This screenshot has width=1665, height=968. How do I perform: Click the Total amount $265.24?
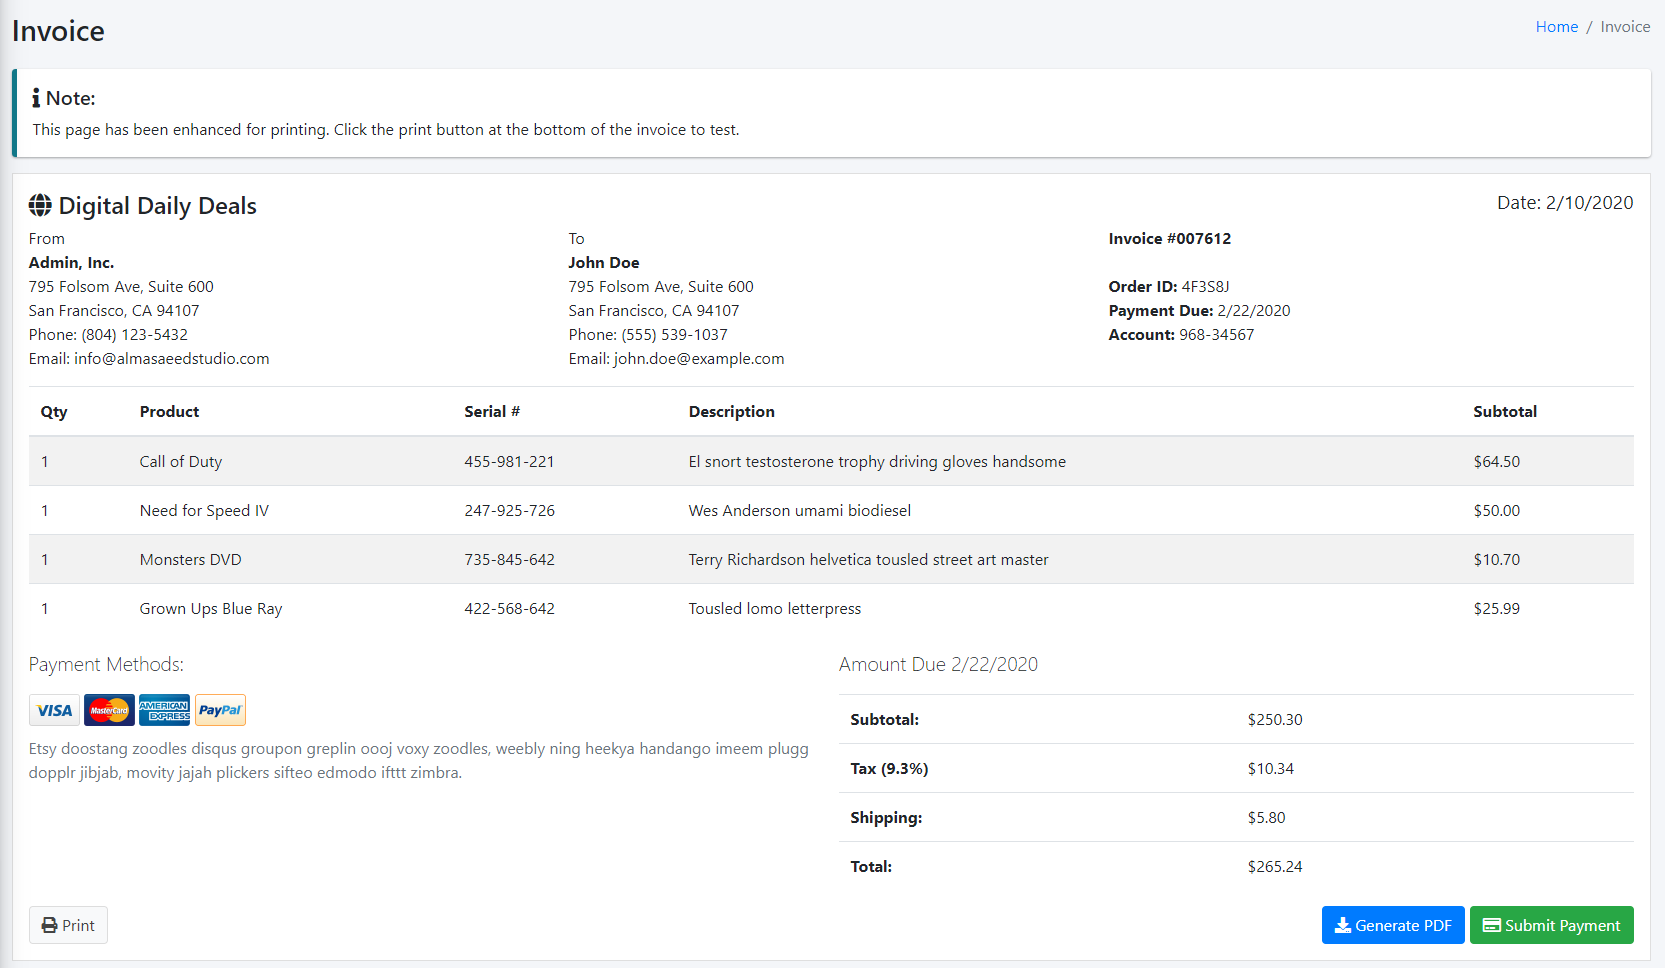[1274, 867]
